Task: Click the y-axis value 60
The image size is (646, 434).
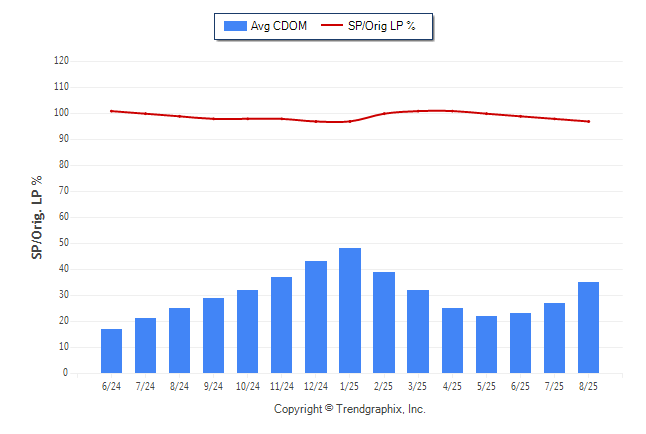Action: pyautogui.click(x=64, y=216)
